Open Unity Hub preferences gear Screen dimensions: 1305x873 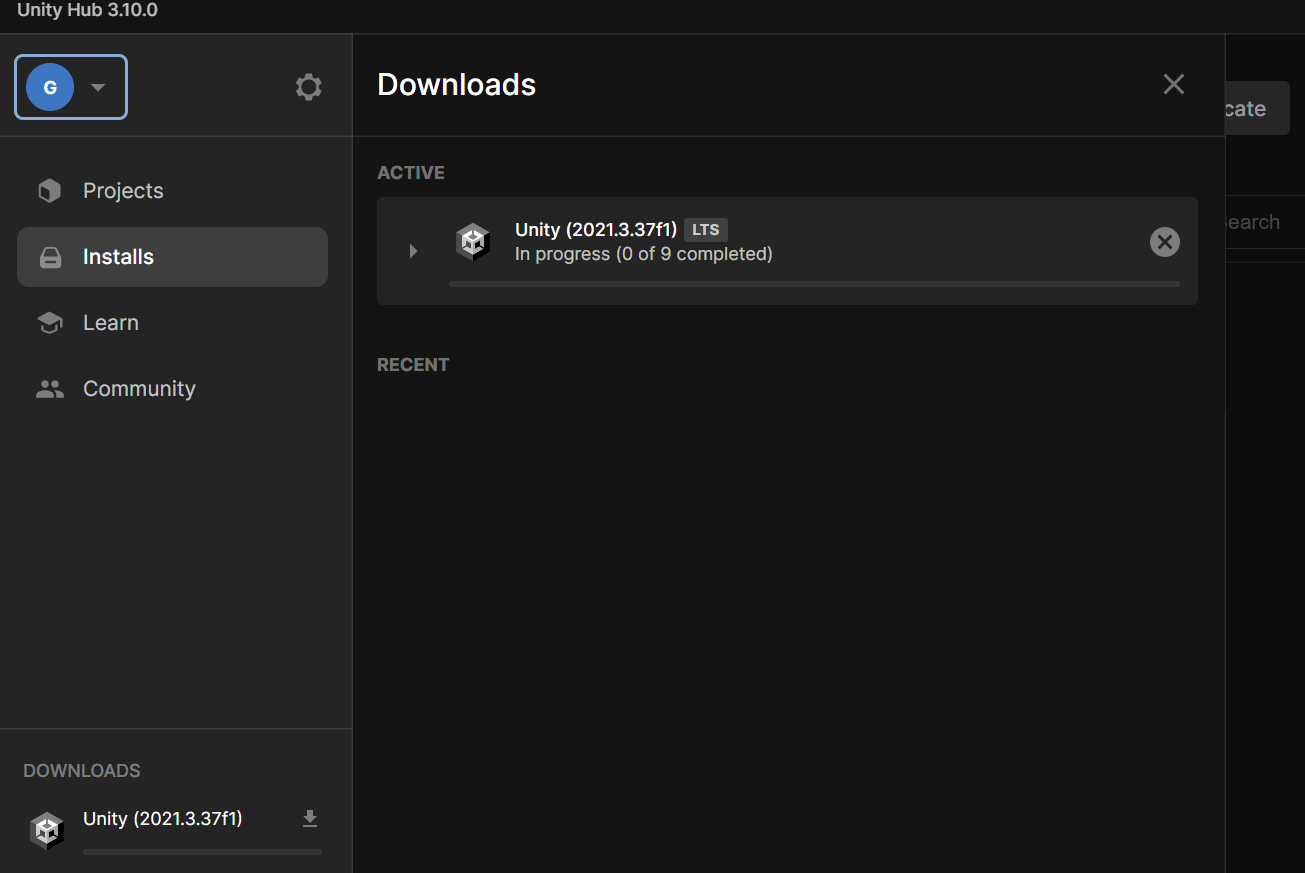click(309, 87)
